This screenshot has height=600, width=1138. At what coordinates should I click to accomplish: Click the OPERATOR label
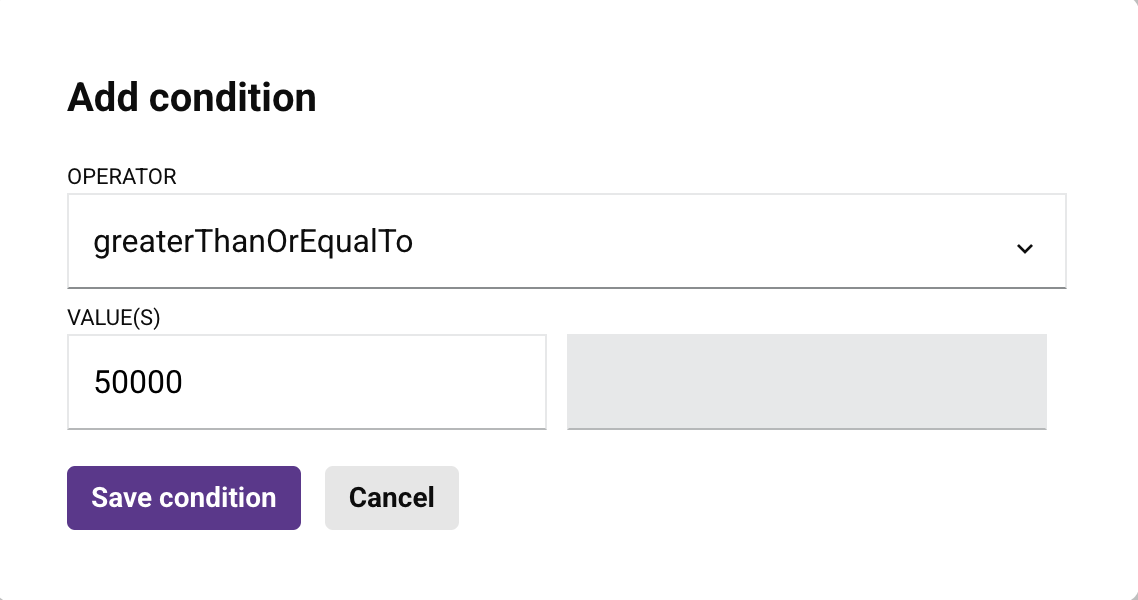tap(121, 176)
